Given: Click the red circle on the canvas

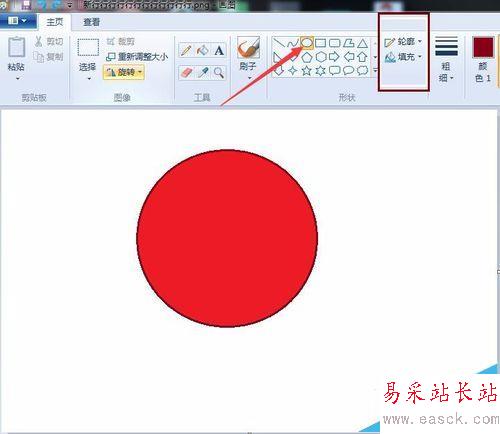Looking at the screenshot, I should [x=227, y=238].
